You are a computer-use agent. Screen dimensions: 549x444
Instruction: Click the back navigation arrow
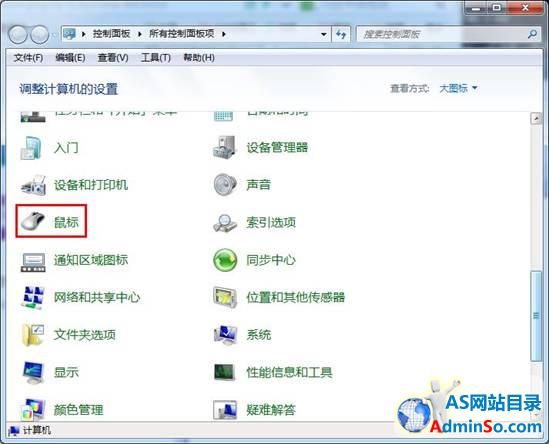18,35
